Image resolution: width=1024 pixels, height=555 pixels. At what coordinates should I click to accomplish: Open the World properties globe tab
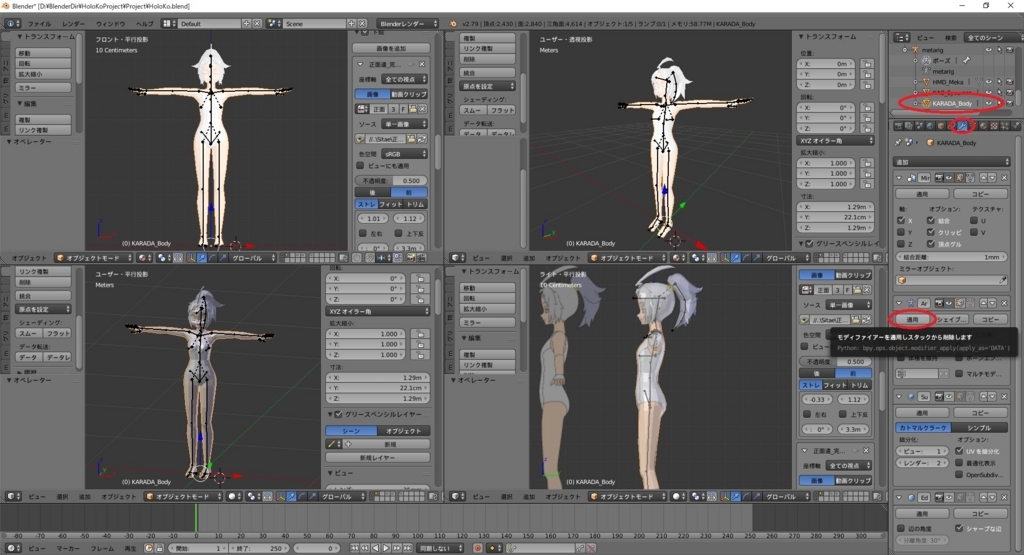[930, 126]
